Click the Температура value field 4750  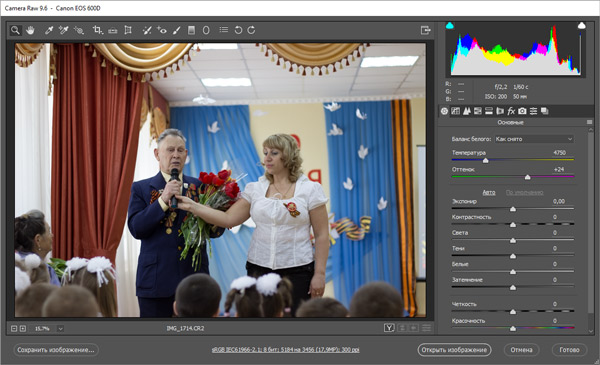coord(559,152)
